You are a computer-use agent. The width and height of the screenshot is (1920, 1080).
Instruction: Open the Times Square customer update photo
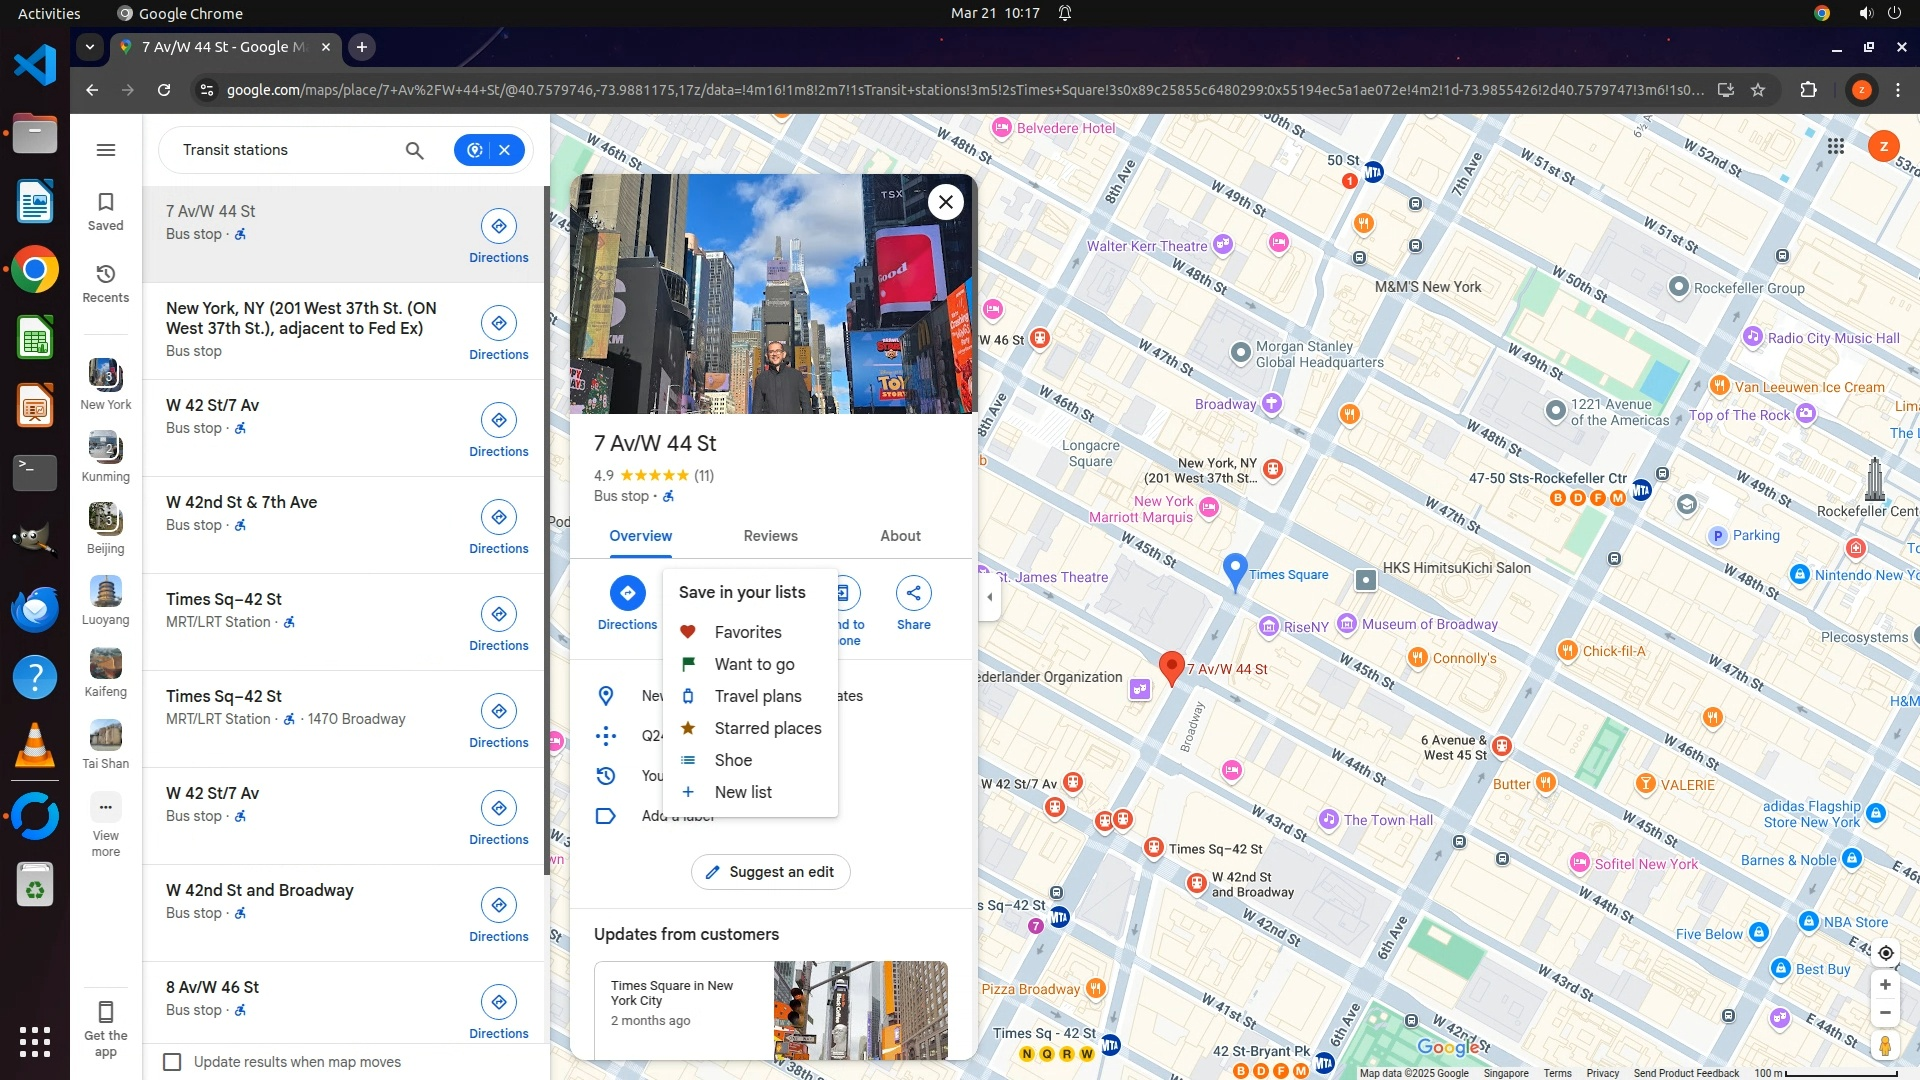860,1010
